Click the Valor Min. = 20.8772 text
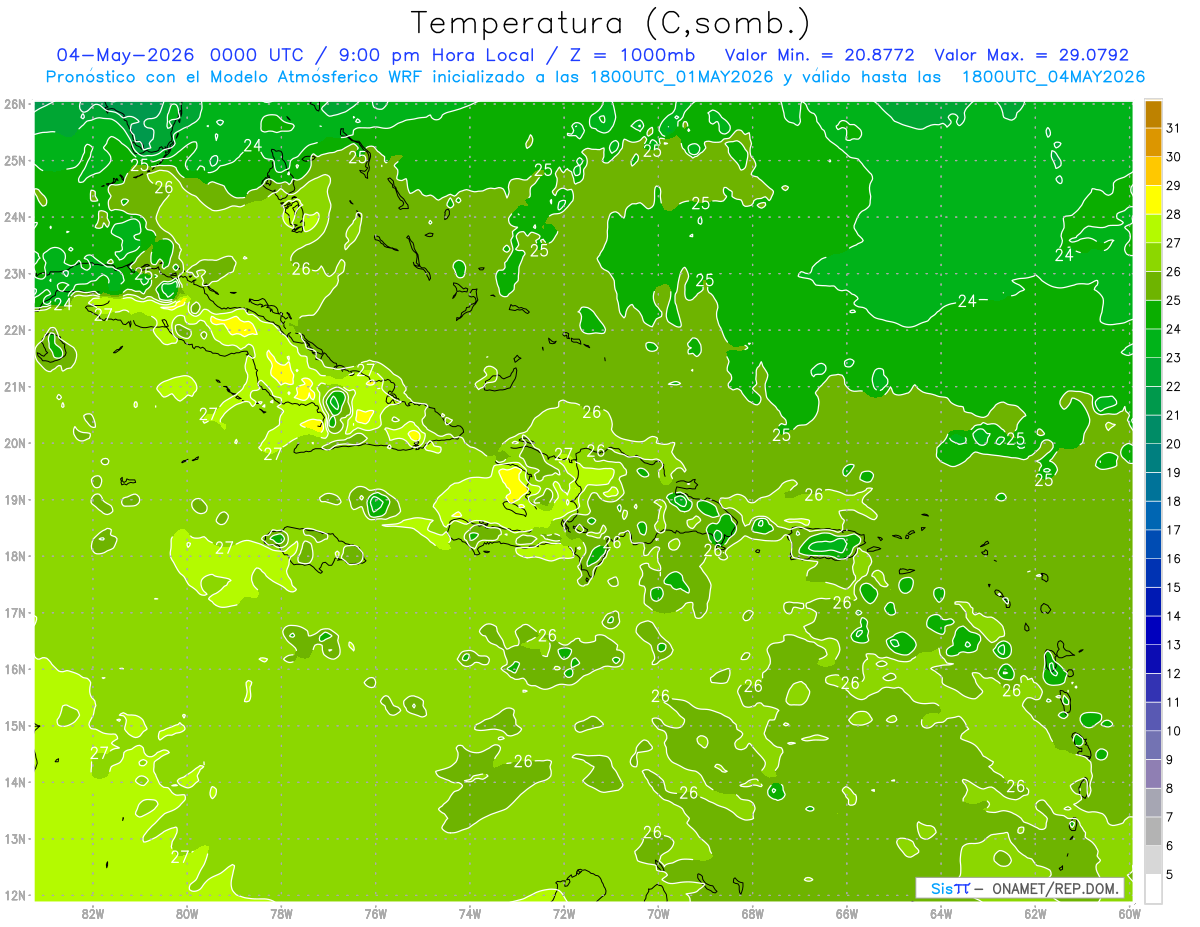The image size is (1200, 927). 820,55
